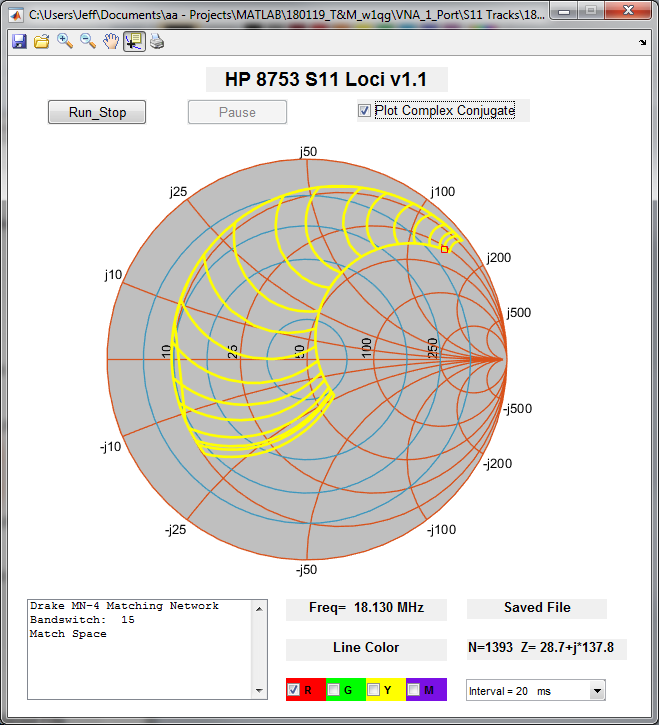Click the -j50 label below Smith chart

[x=306, y=570]
